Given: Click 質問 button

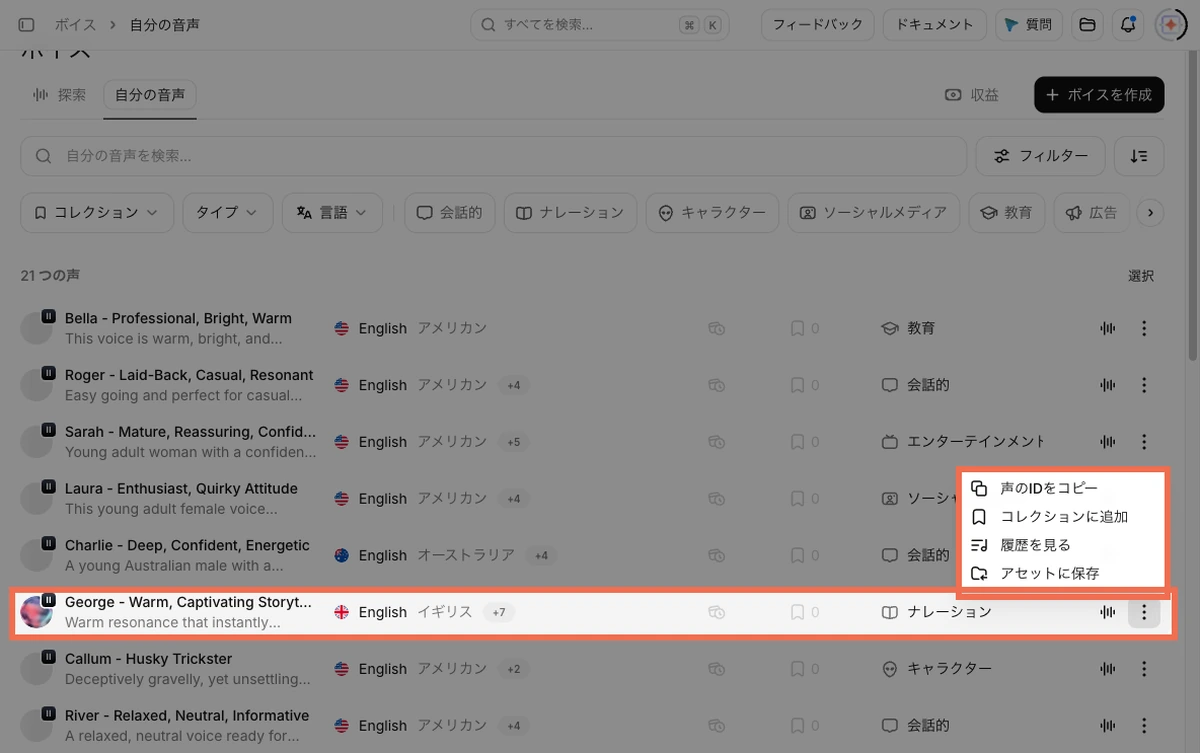Looking at the screenshot, I should [1028, 24].
